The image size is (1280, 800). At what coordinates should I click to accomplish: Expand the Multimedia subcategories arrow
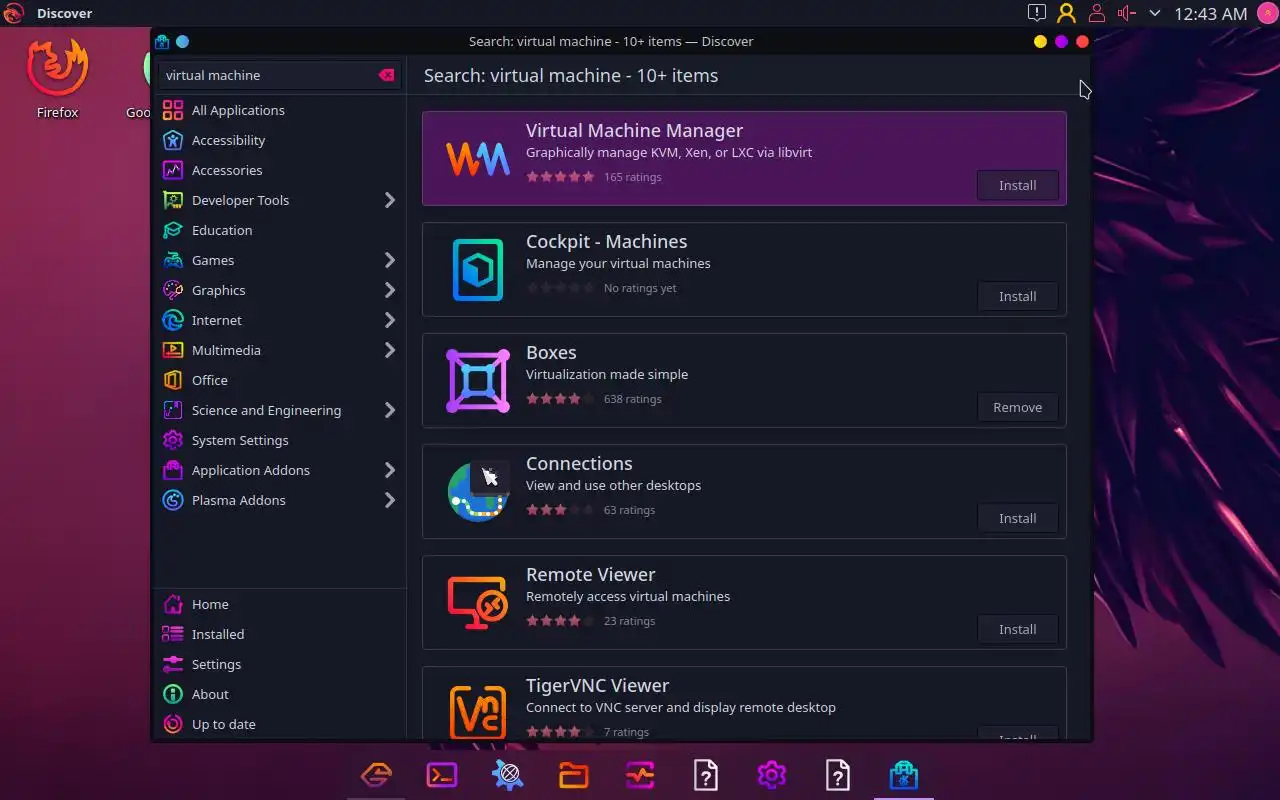pos(390,350)
